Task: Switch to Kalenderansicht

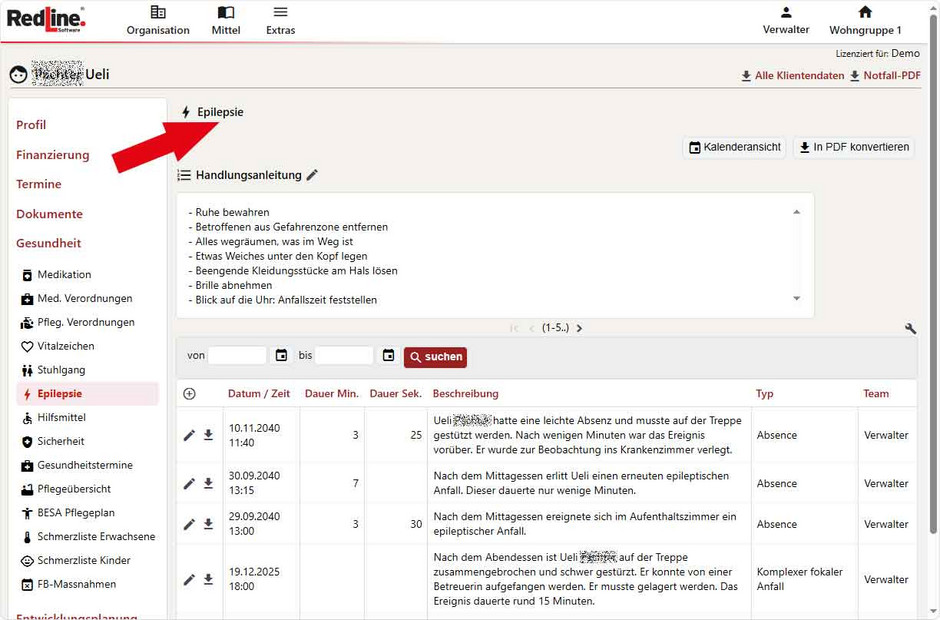Action: click(734, 147)
